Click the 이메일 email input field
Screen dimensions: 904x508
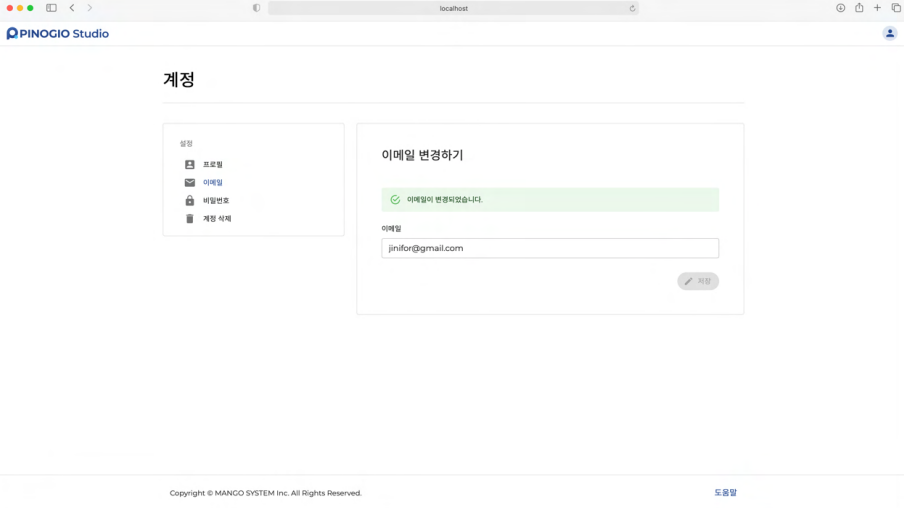[550, 248]
